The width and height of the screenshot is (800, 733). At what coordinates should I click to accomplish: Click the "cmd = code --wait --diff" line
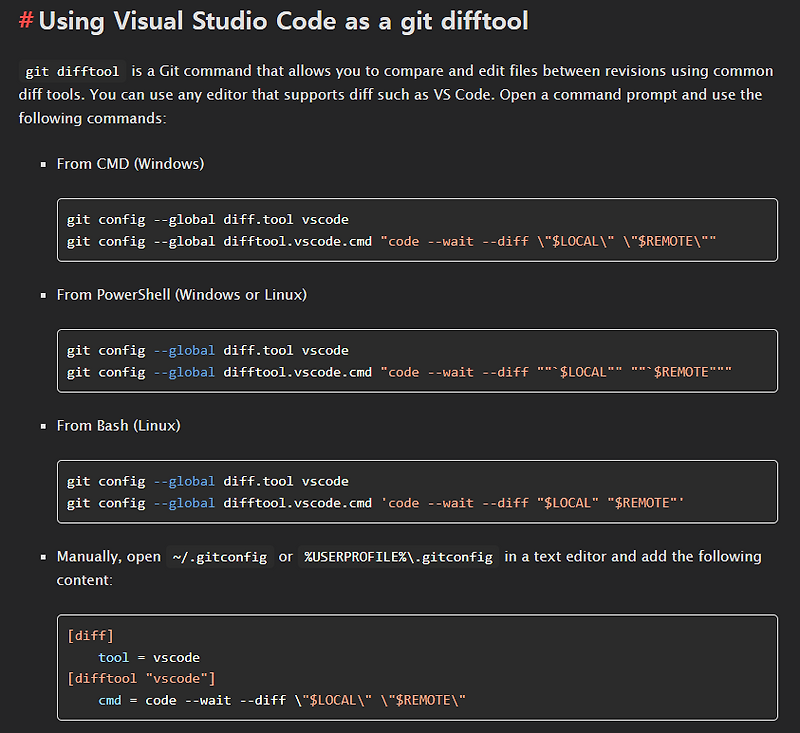[x=282, y=700]
